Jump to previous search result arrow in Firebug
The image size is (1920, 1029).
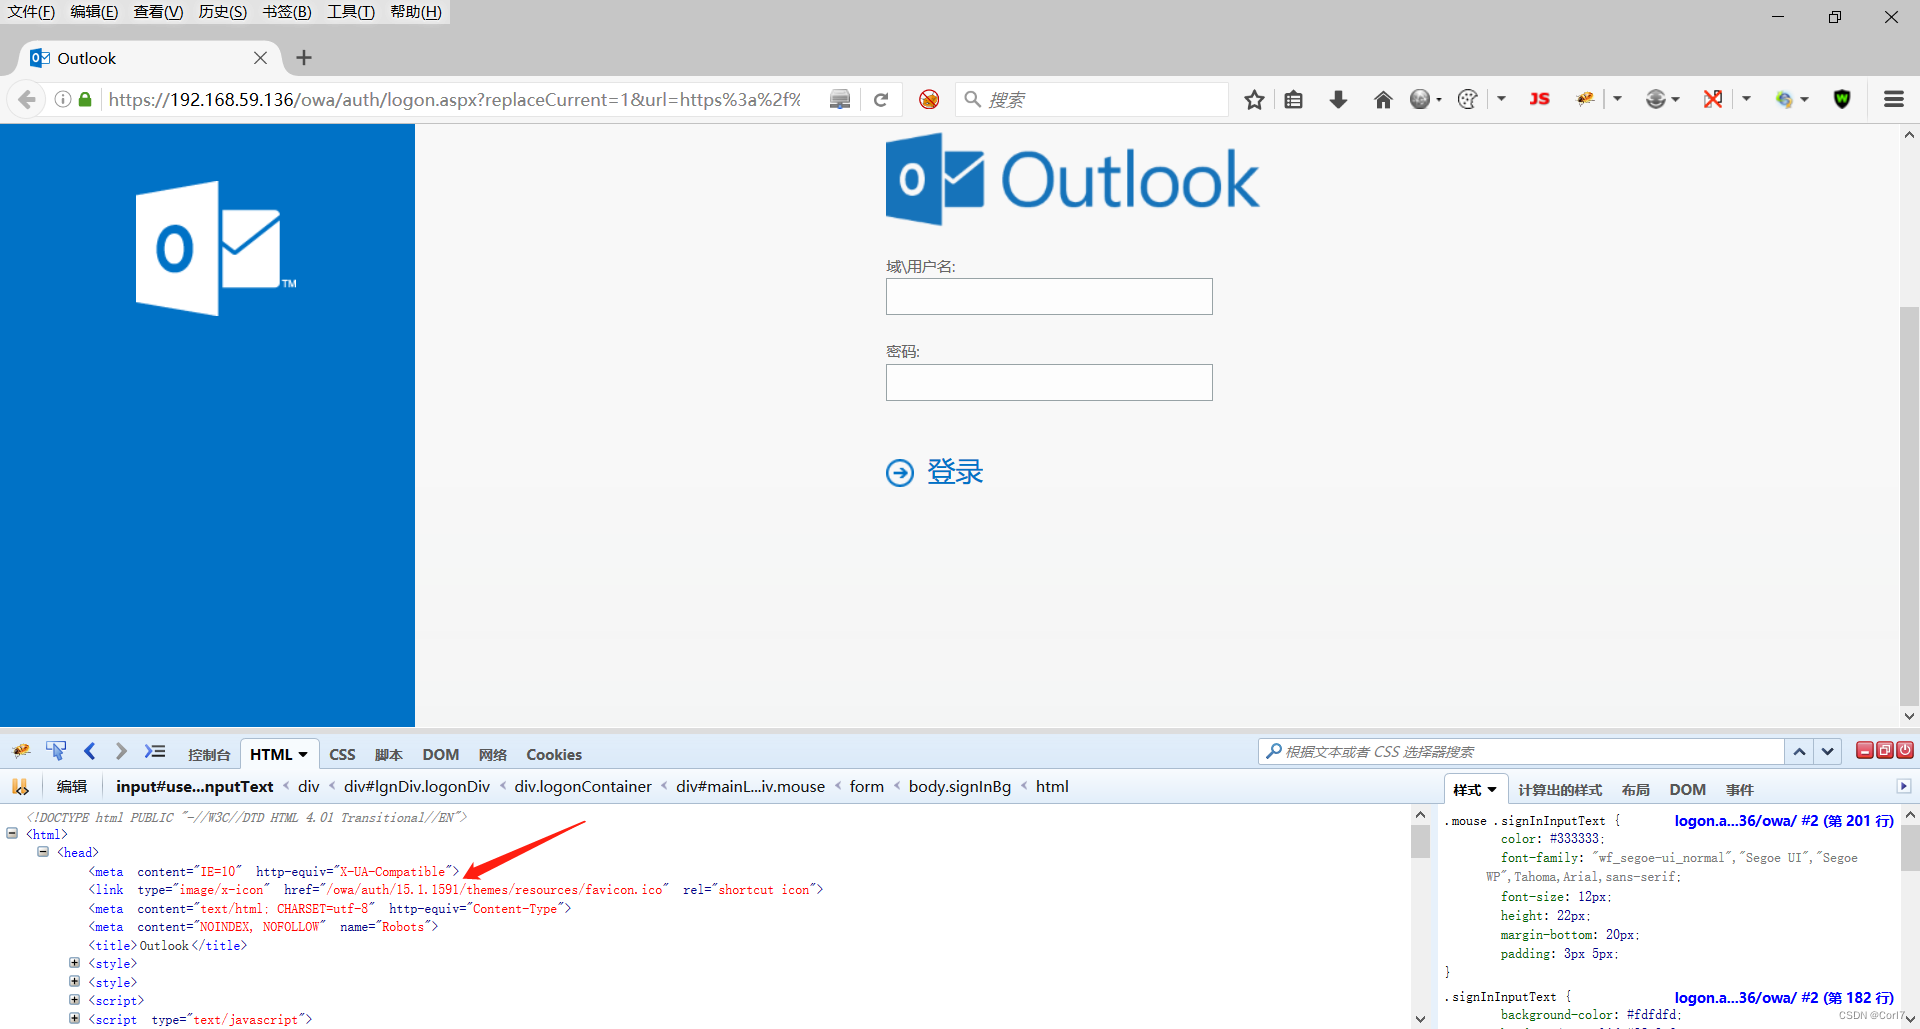tap(1799, 752)
